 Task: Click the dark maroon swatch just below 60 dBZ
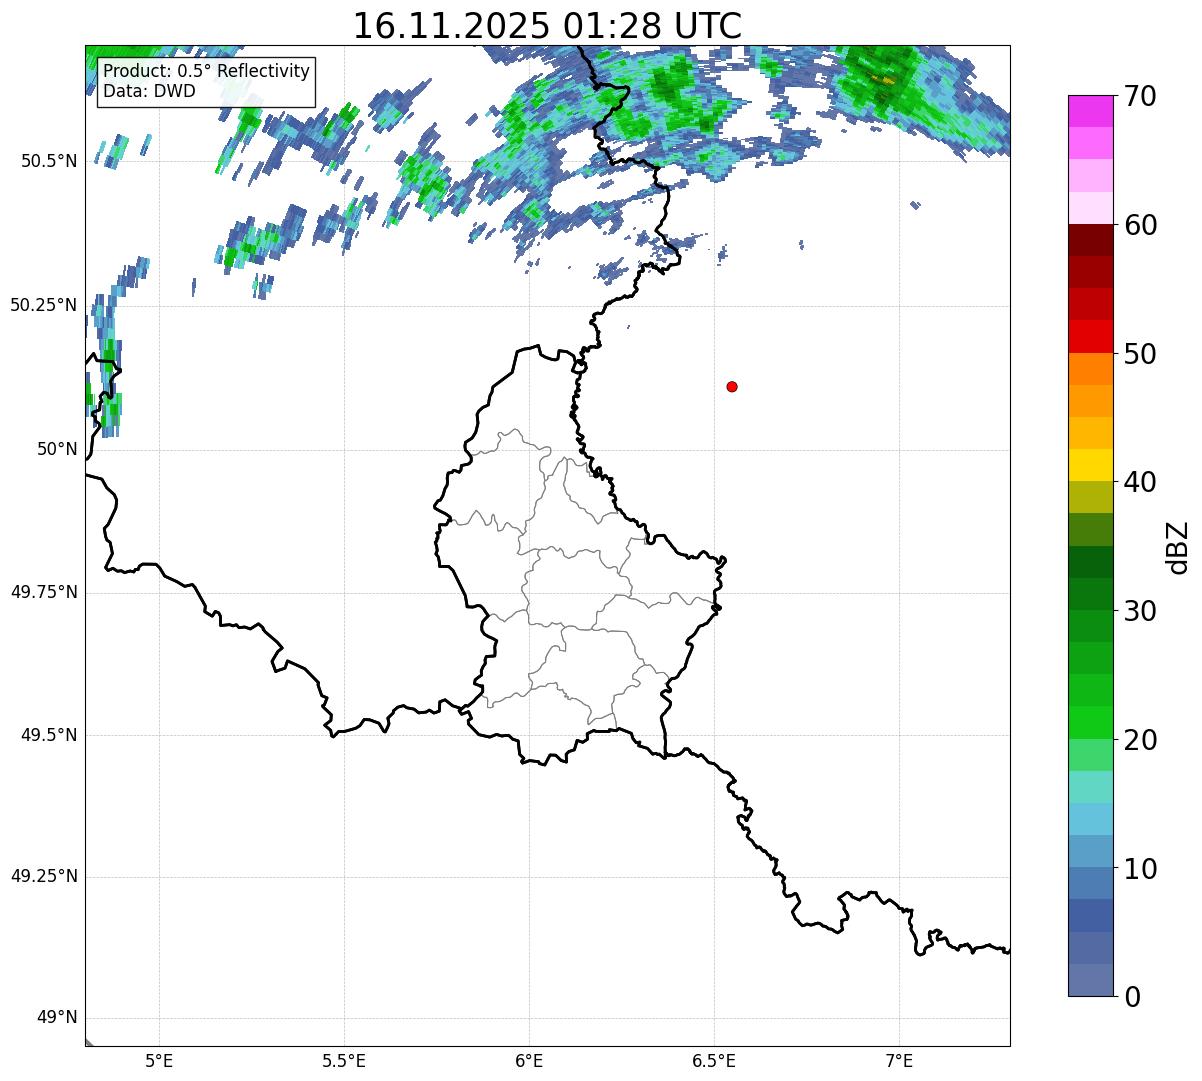point(1090,240)
